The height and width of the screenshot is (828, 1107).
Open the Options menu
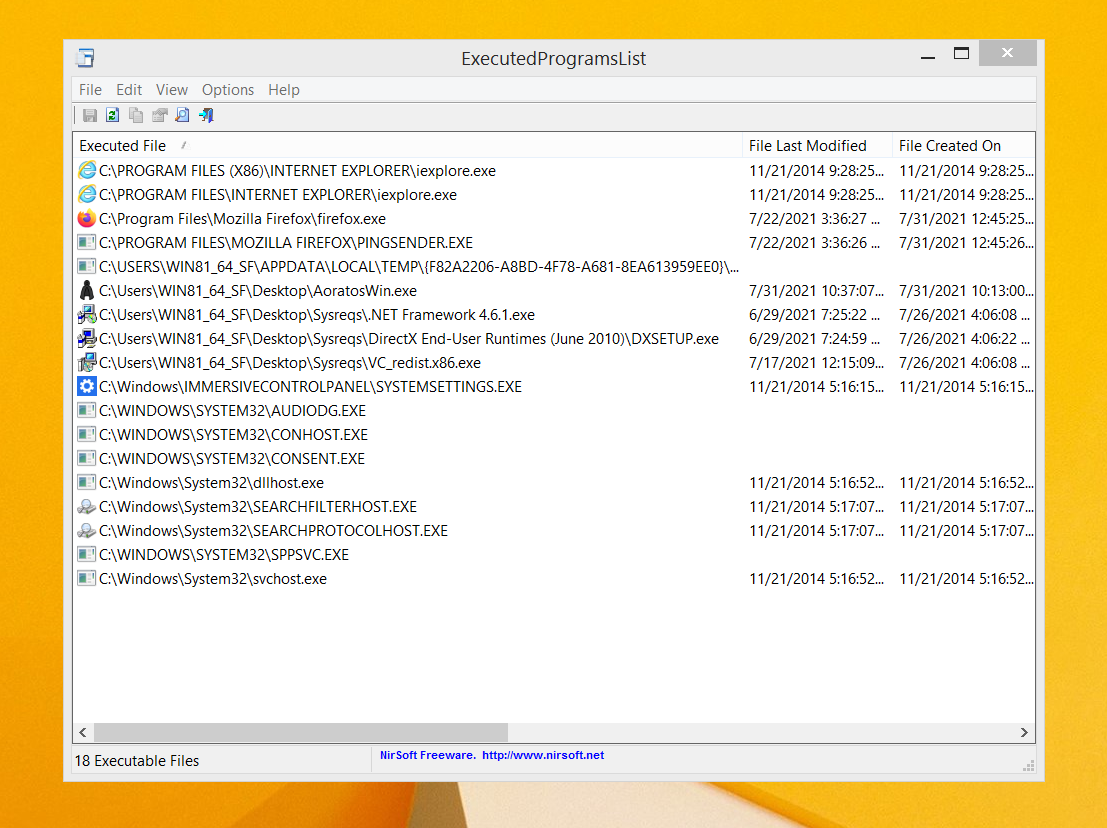pyautogui.click(x=228, y=90)
